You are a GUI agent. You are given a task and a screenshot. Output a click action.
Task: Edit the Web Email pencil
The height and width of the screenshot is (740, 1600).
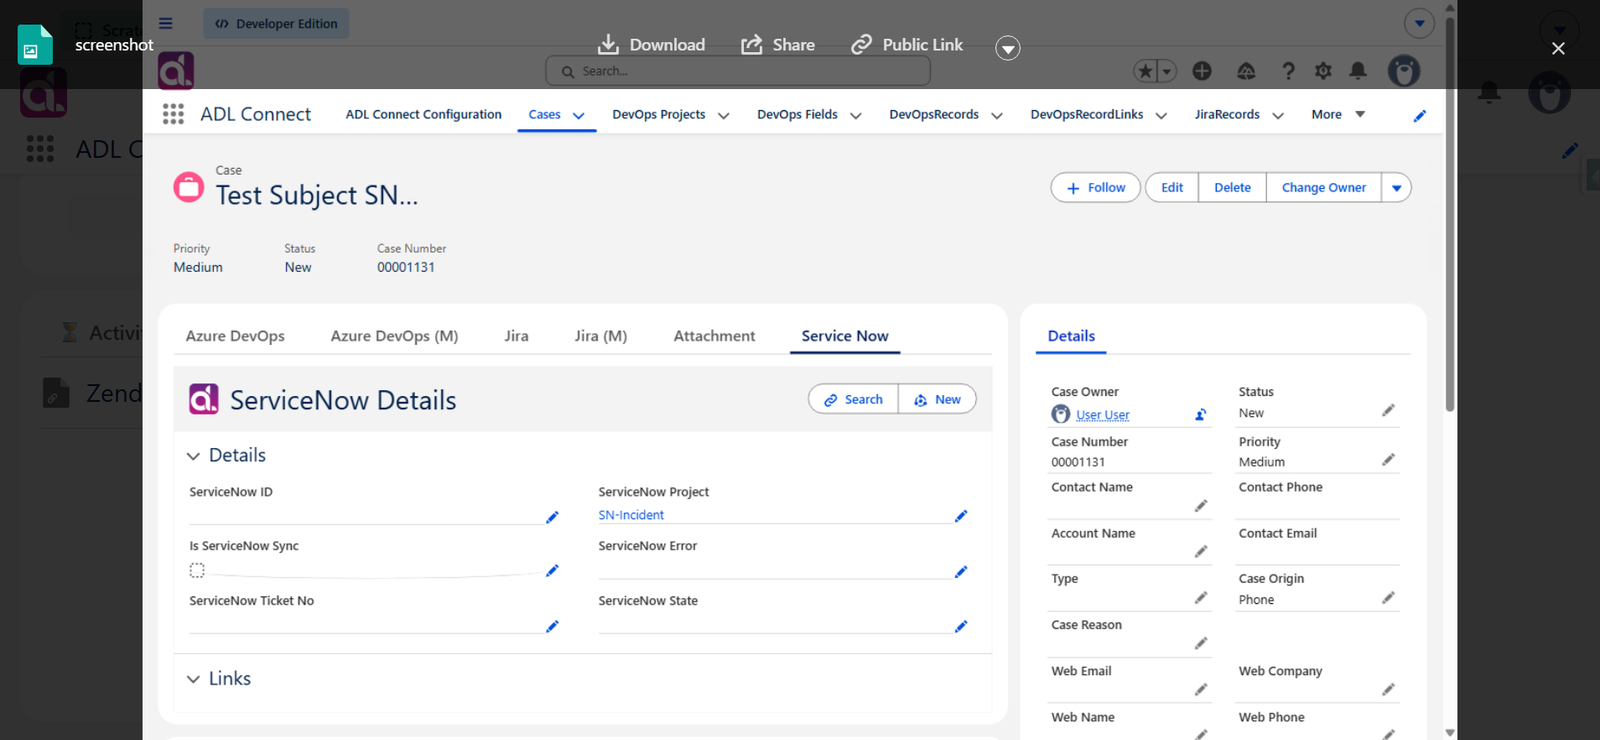click(1201, 690)
